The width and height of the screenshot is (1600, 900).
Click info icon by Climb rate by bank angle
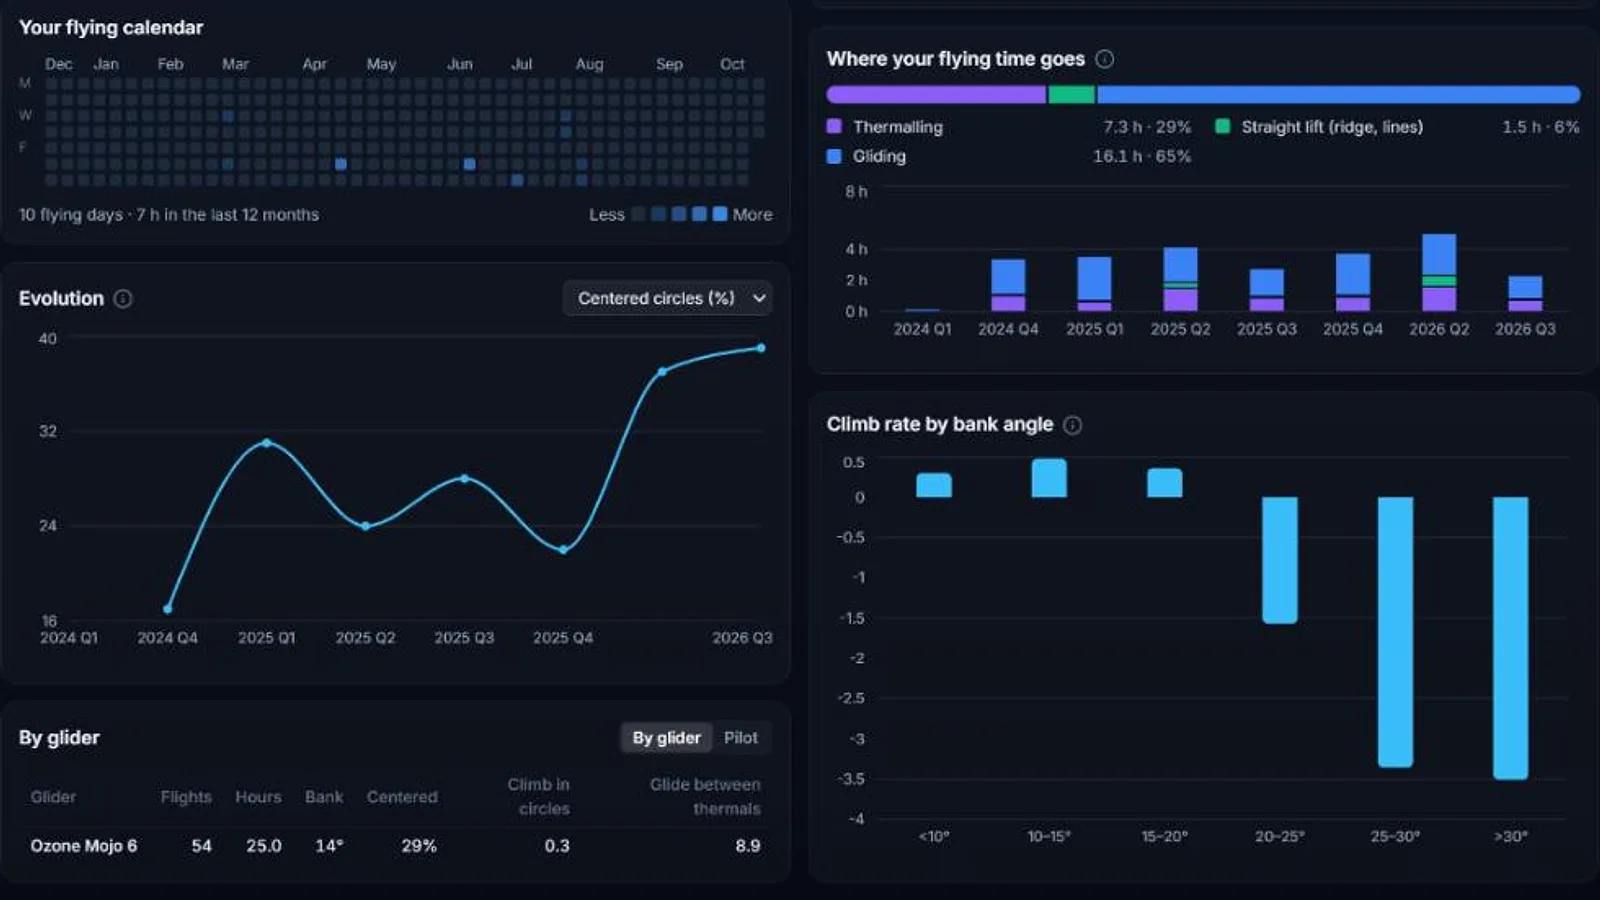(x=1072, y=425)
